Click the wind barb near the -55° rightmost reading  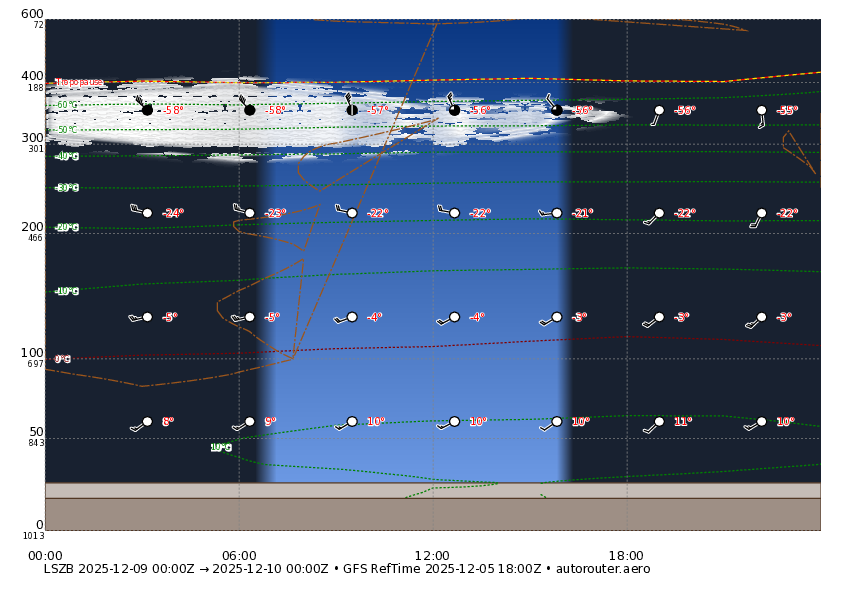tap(760, 112)
